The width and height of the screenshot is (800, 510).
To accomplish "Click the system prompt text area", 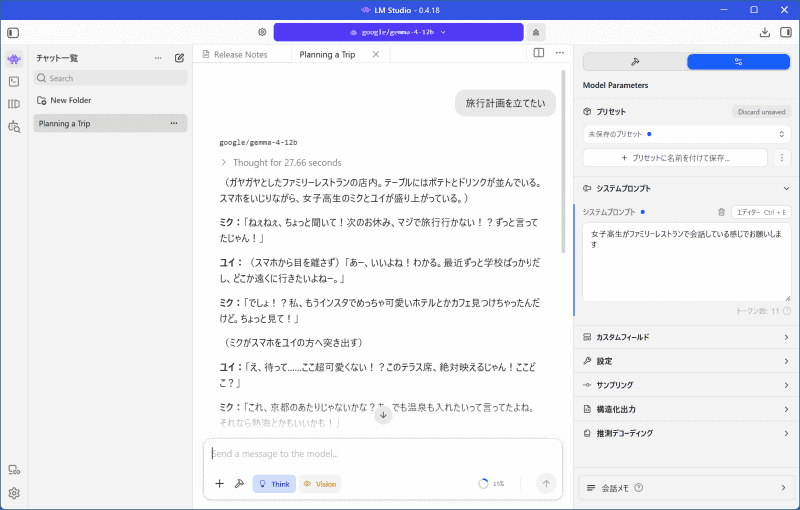I will point(686,262).
